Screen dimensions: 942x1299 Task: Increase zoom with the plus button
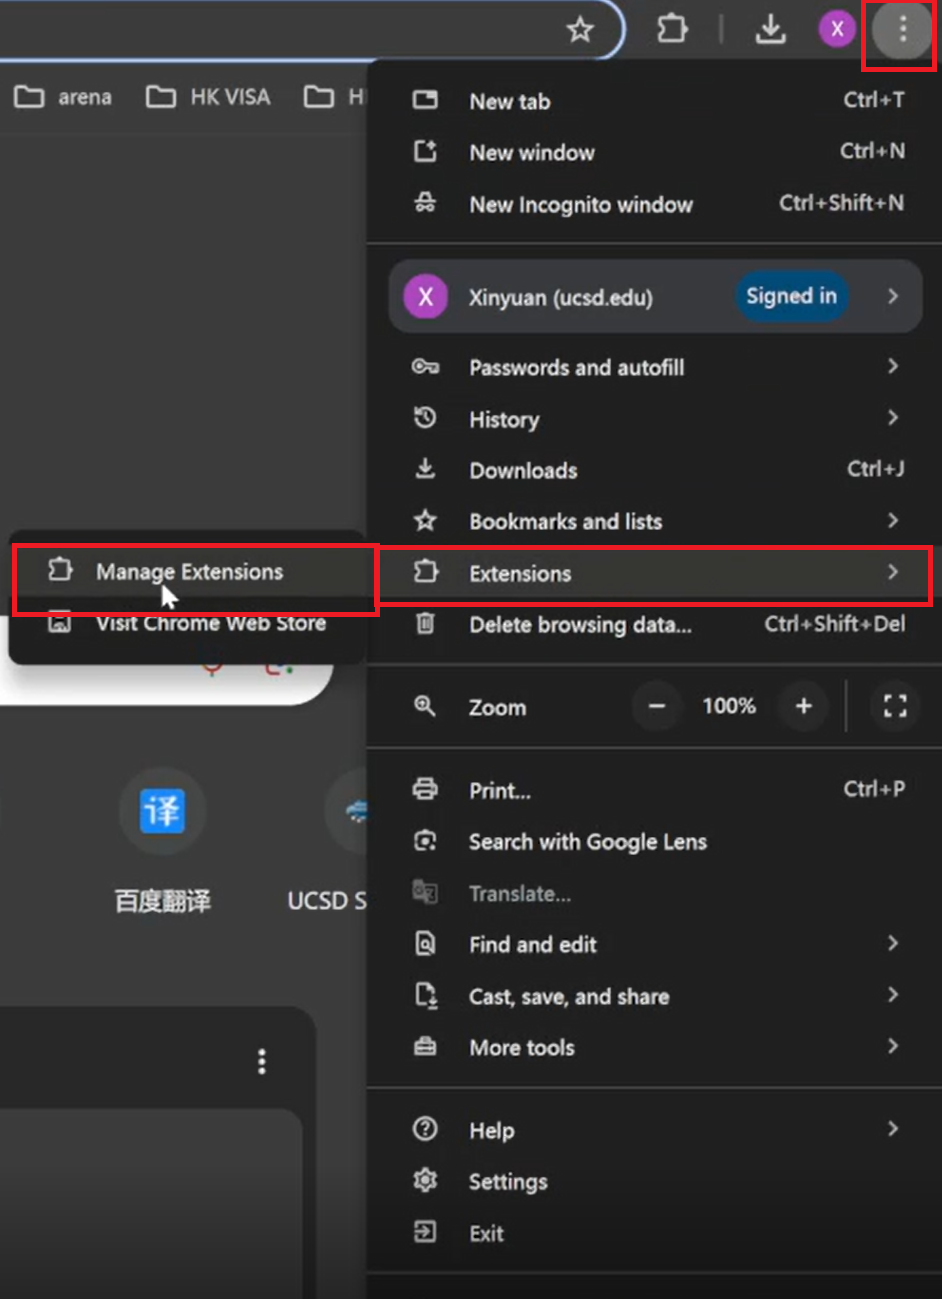pyautogui.click(x=803, y=706)
